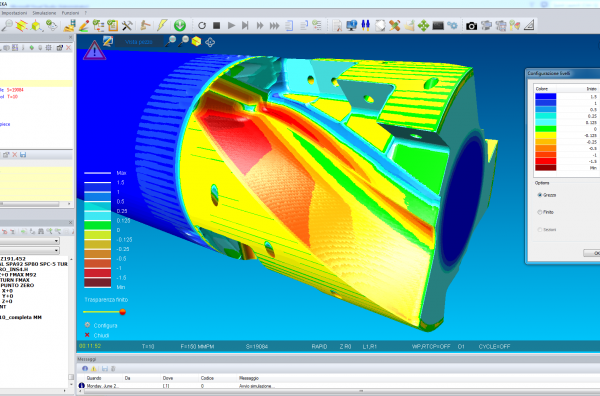The width and height of the screenshot is (600, 396).
Task: Click the yellow lightning bolt icon
Action: click(x=162, y=26)
